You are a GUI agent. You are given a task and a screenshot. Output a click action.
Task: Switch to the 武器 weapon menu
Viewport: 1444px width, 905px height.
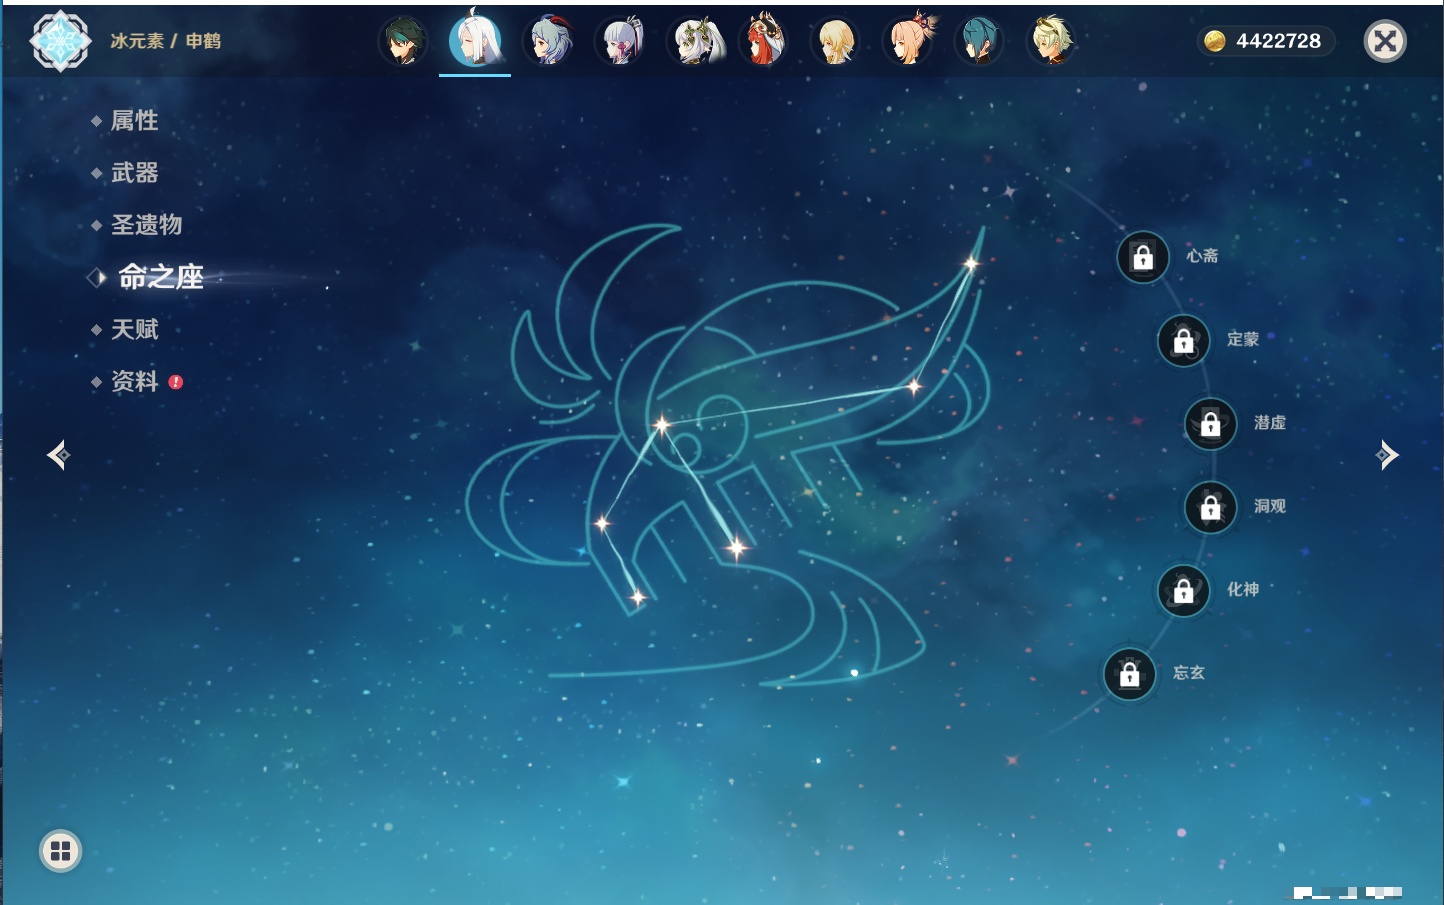[x=134, y=173]
